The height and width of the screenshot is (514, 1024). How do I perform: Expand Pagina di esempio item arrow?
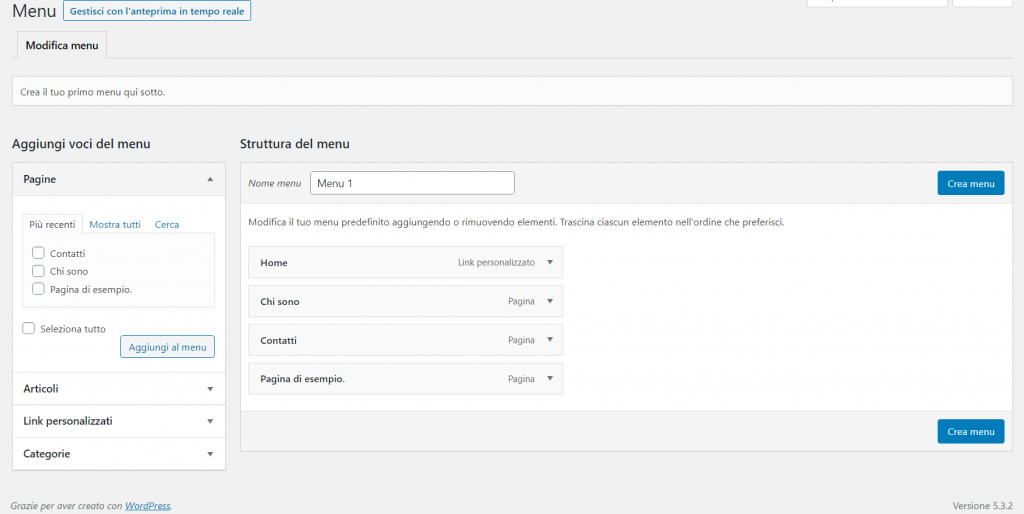click(x=550, y=379)
